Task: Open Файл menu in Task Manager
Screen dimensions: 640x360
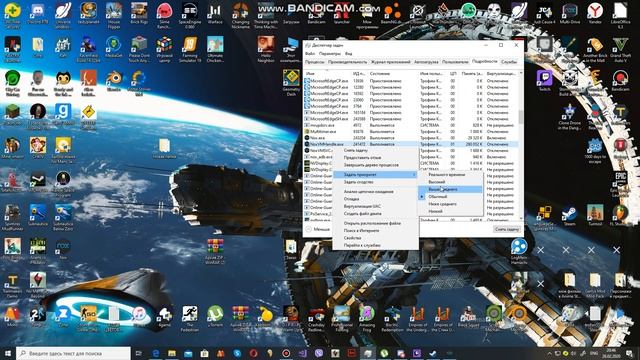Action: pyautogui.click(x=310, y=53)
